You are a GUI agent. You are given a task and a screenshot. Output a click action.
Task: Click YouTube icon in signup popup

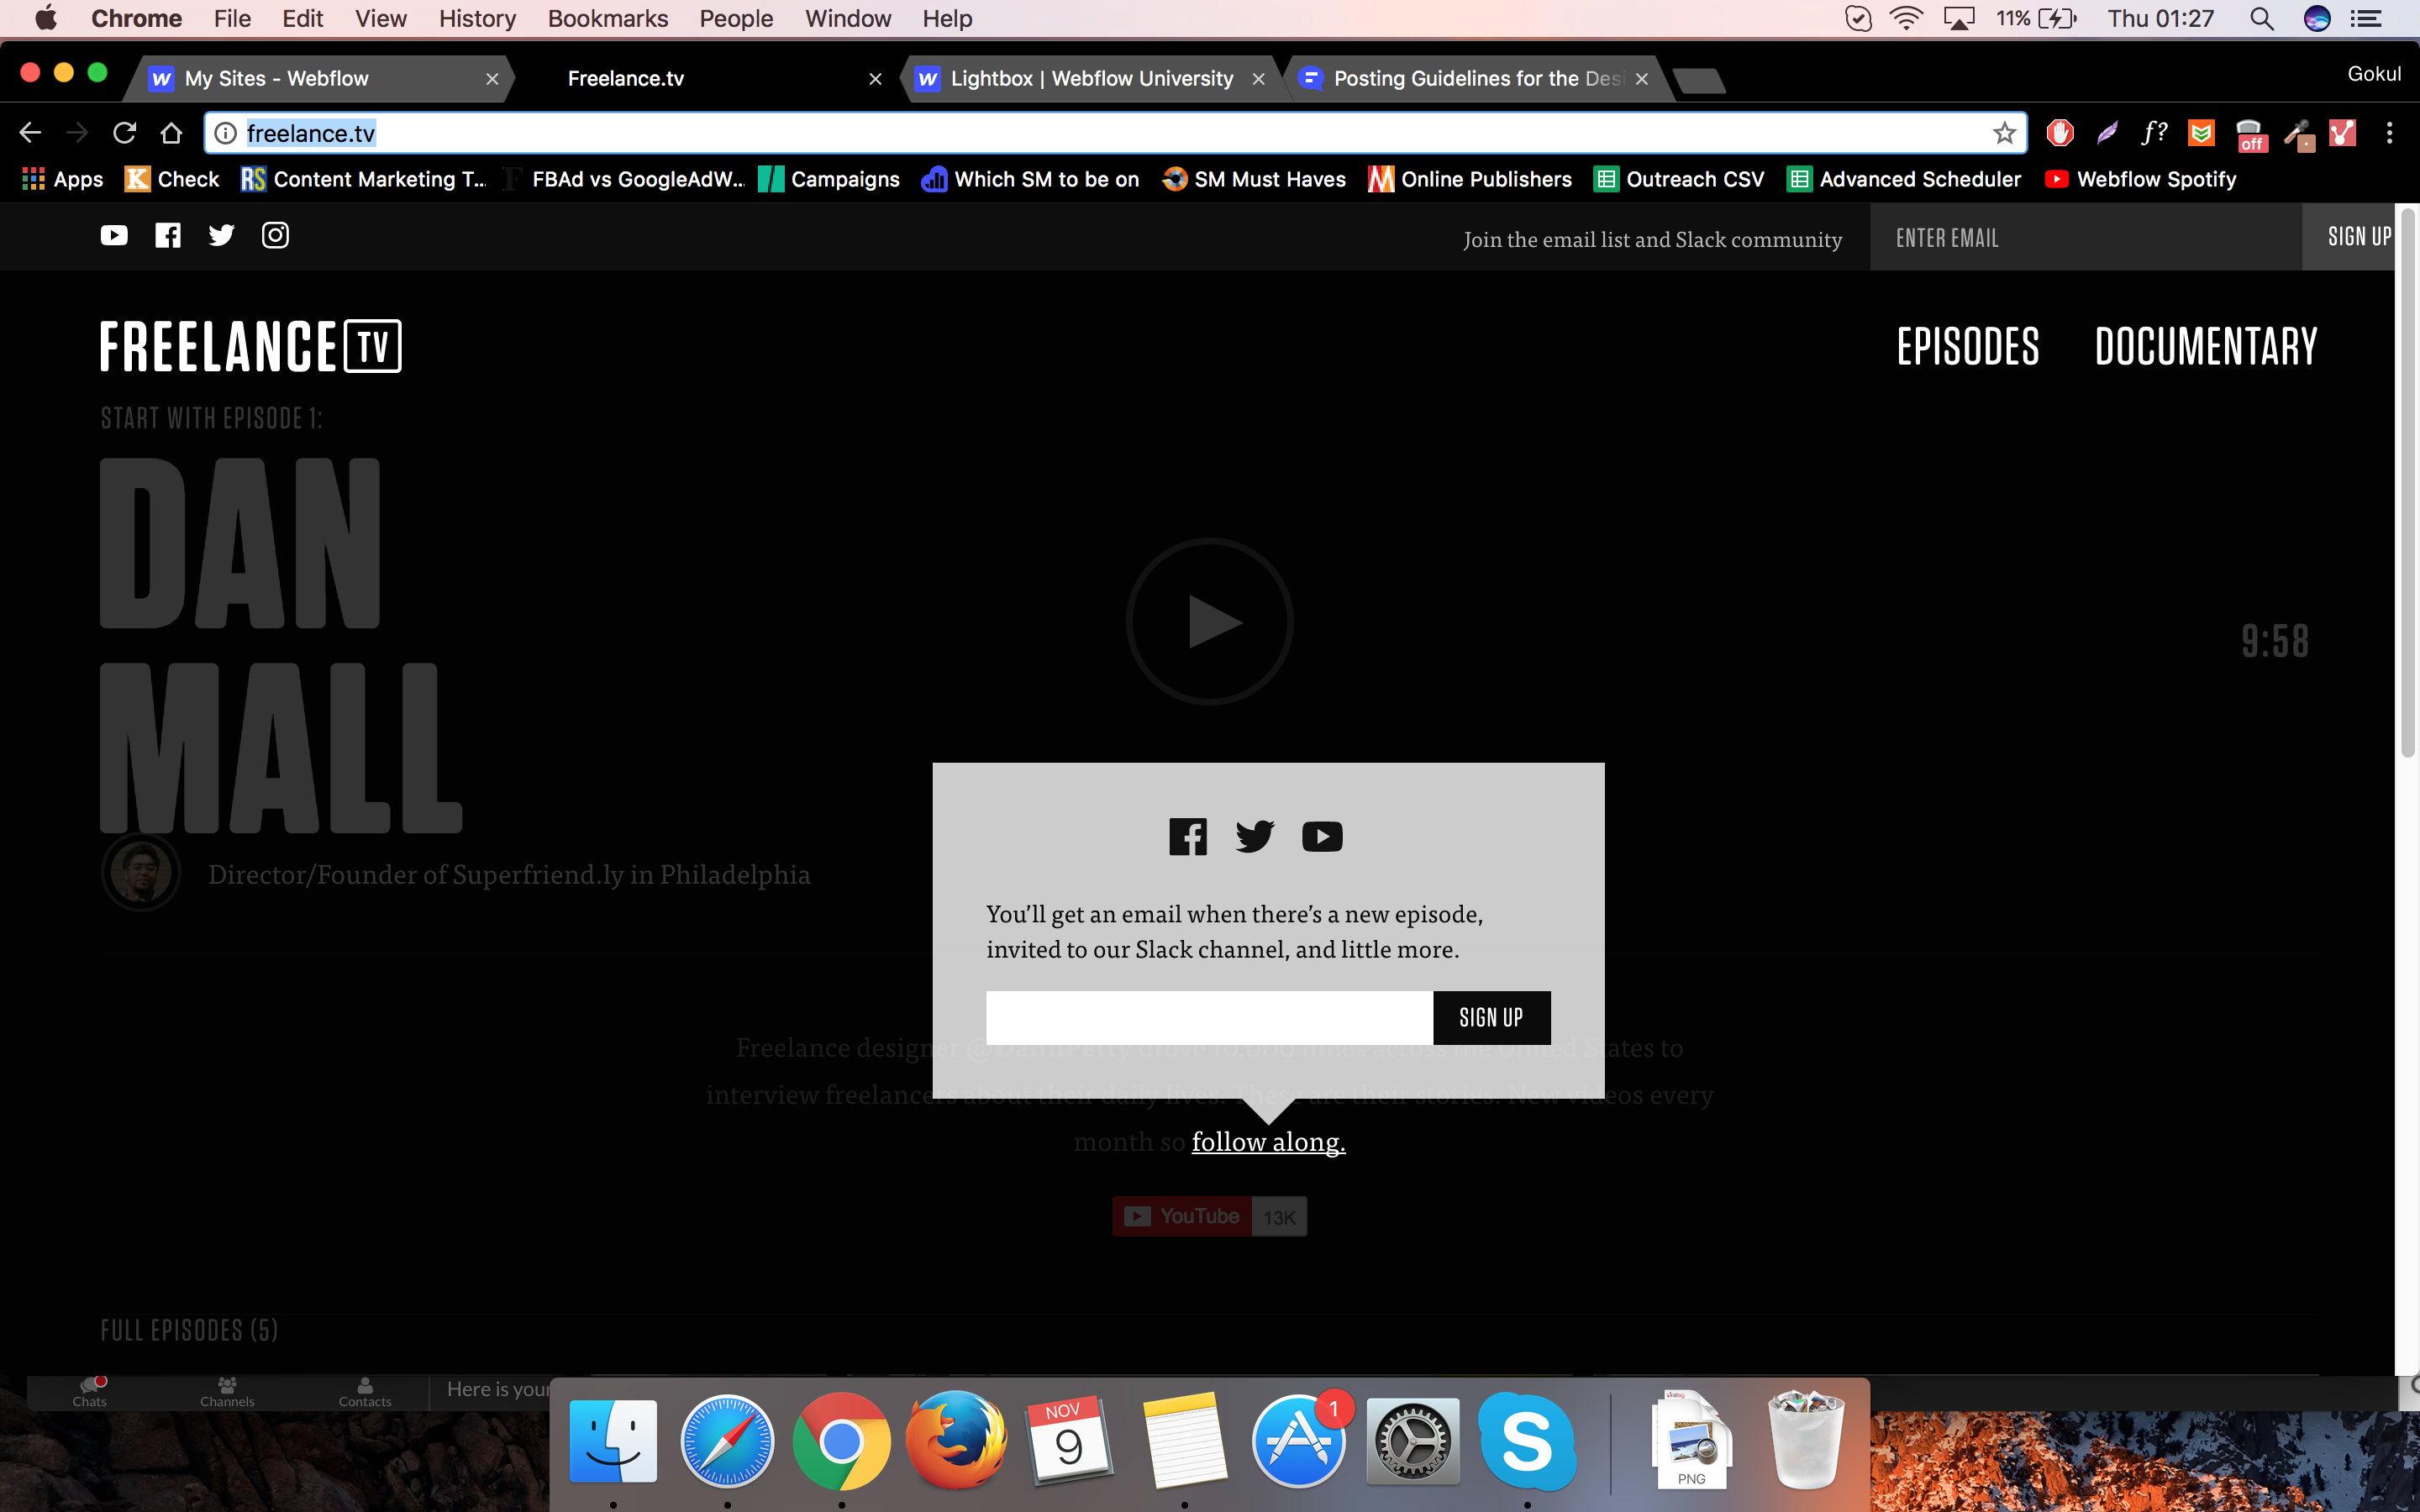coord(1322,836)
